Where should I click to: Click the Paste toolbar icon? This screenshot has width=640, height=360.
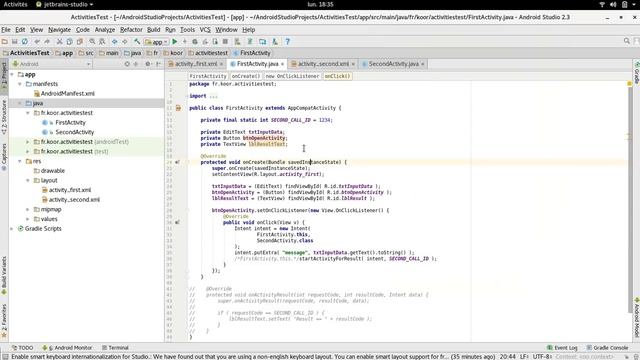pyautogui.click(x=80, y=42)
